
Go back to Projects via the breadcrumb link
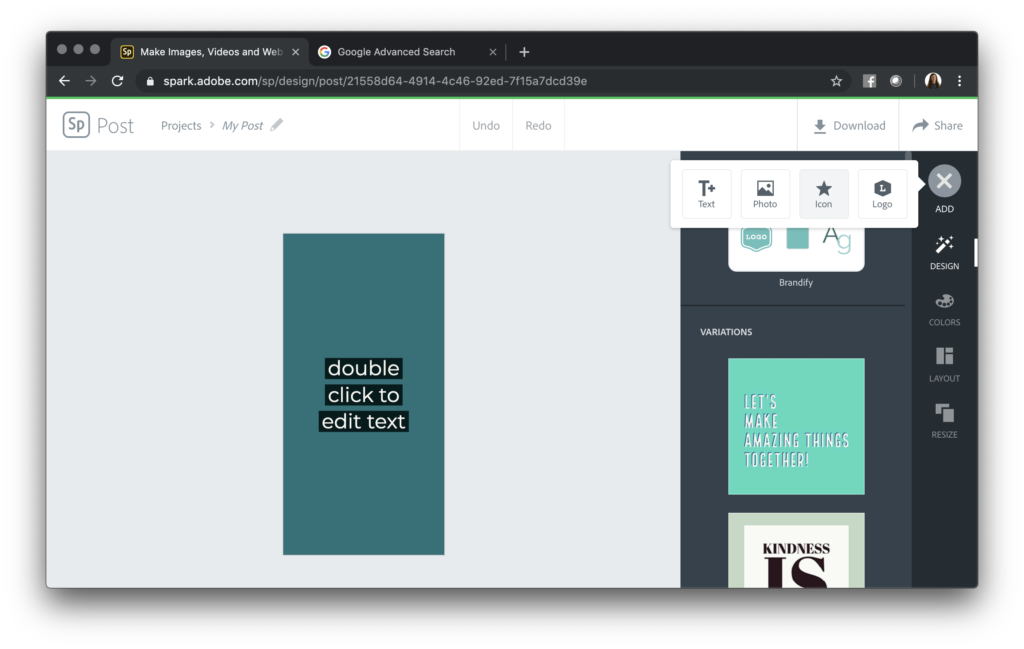[181, 125]
